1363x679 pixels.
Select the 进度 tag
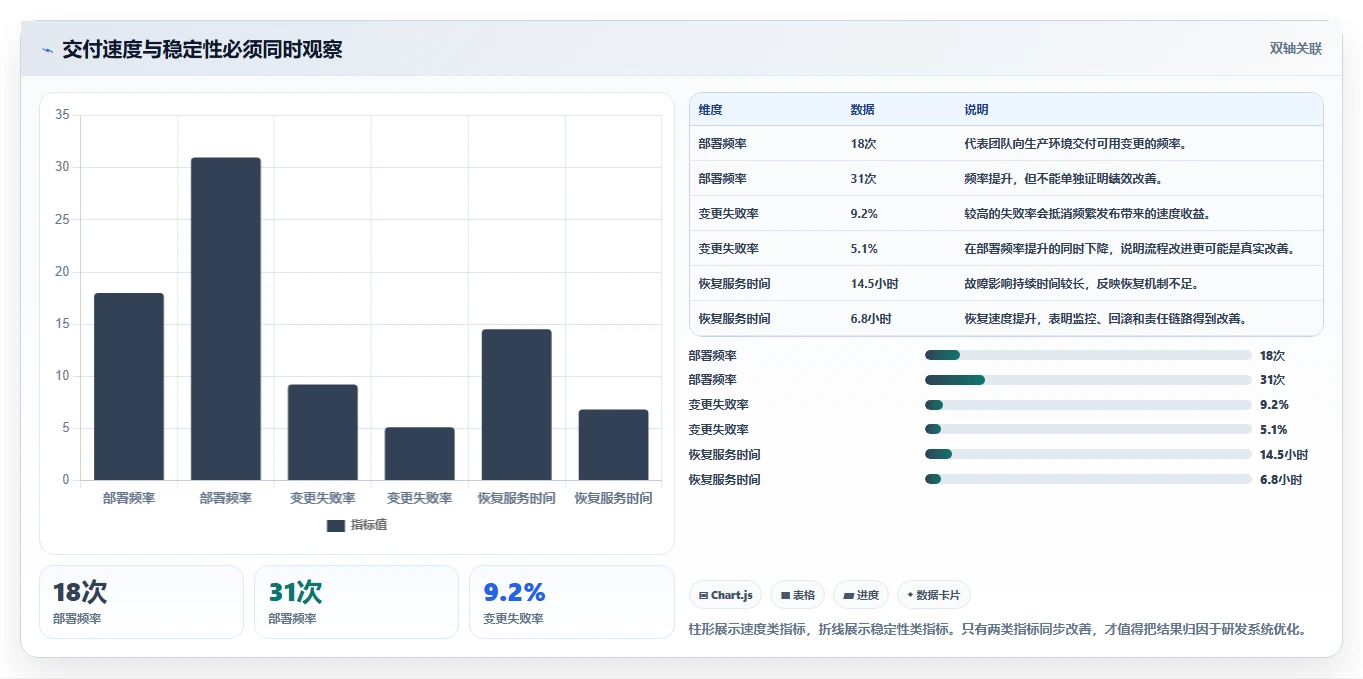pos(861,595)
